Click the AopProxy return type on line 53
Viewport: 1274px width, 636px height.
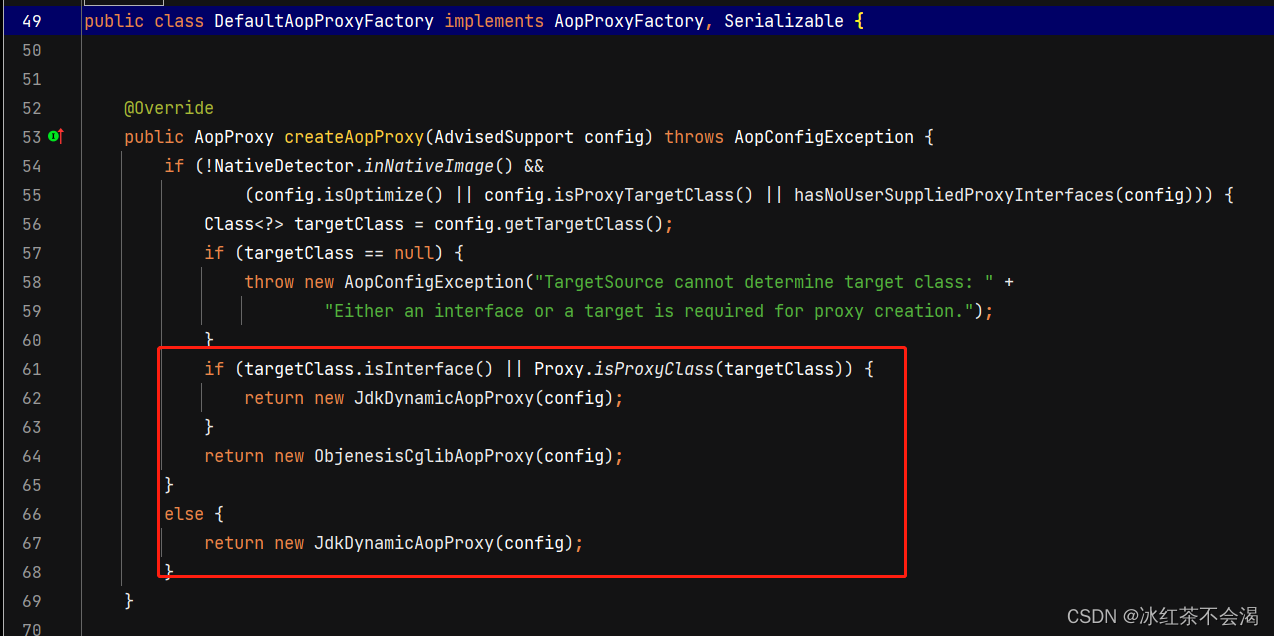pyautogui.click(x=234, y=137)
